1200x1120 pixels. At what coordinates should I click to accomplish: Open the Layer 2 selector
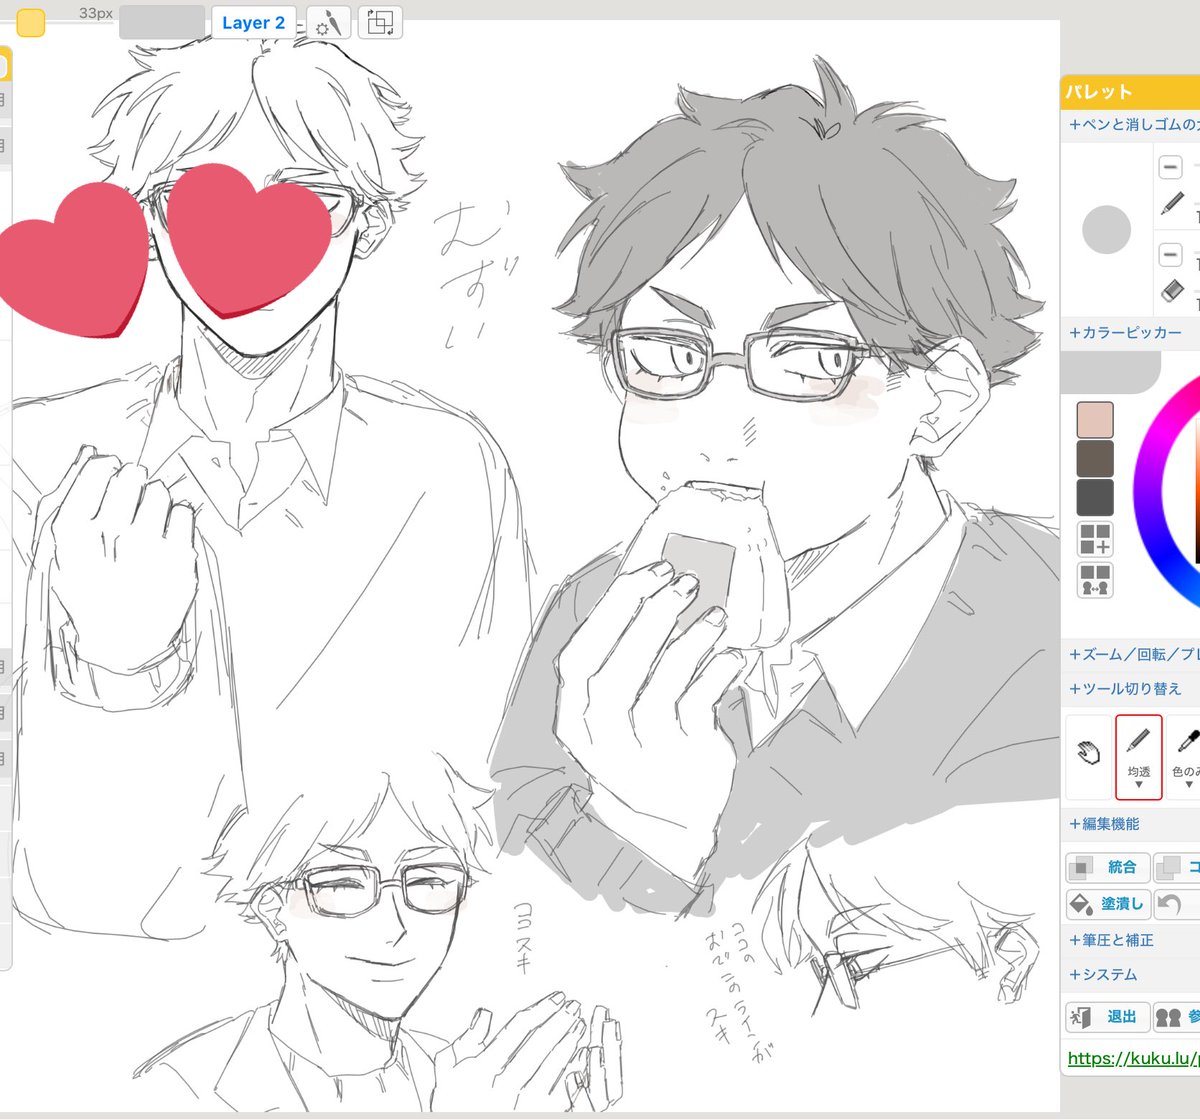pyautogui.click(x=253, y=22)
